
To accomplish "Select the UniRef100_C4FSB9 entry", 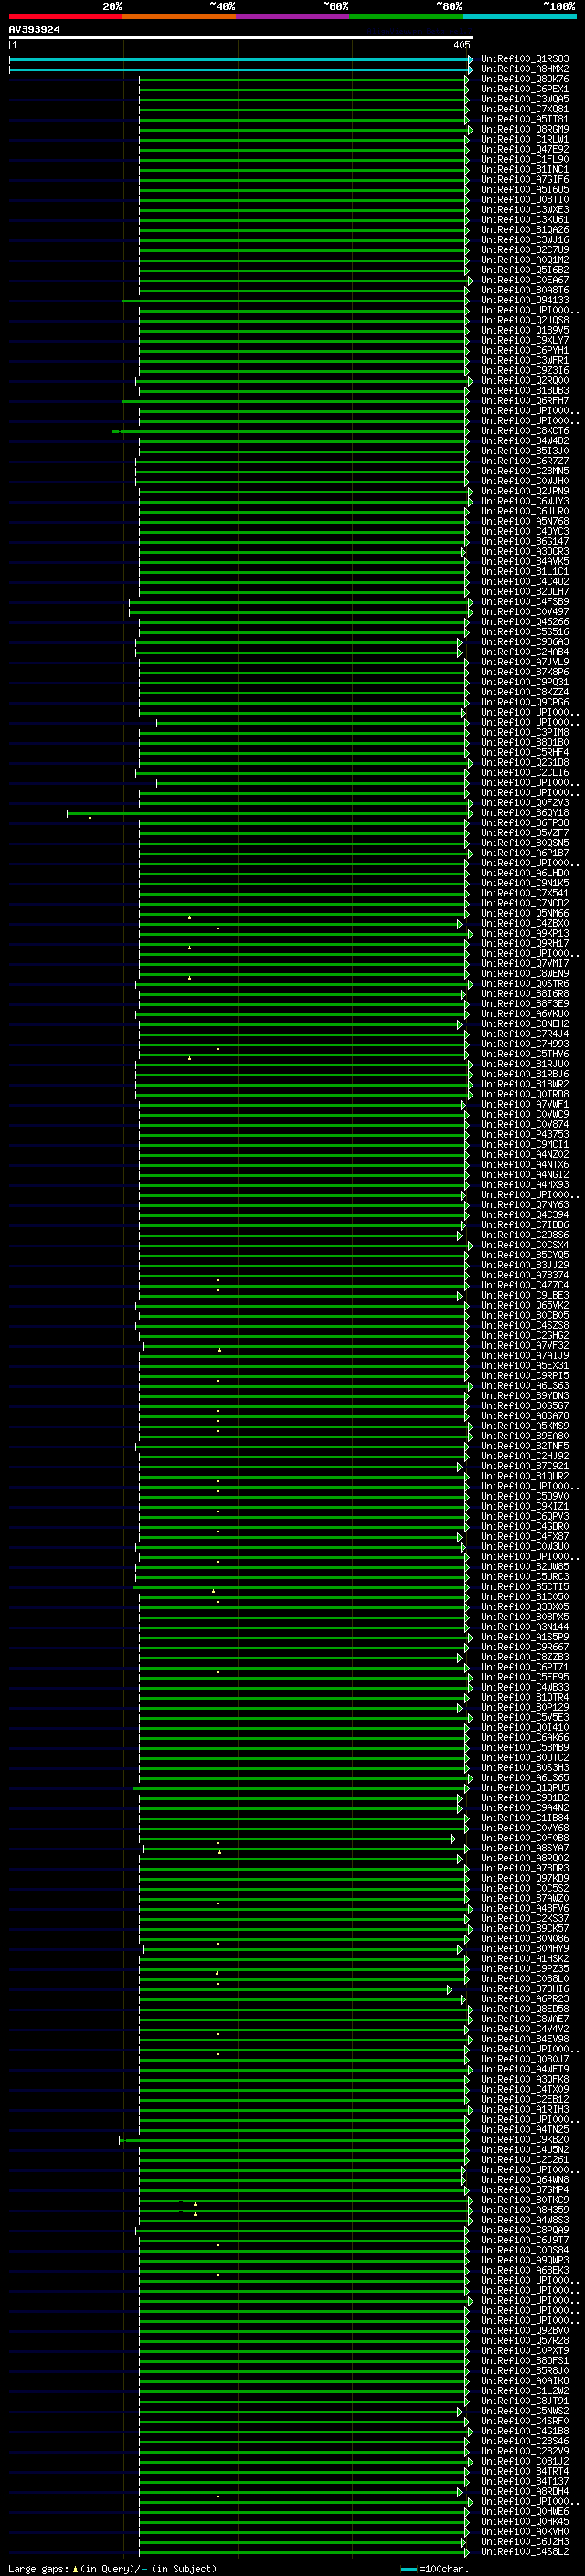I will 525,601.
